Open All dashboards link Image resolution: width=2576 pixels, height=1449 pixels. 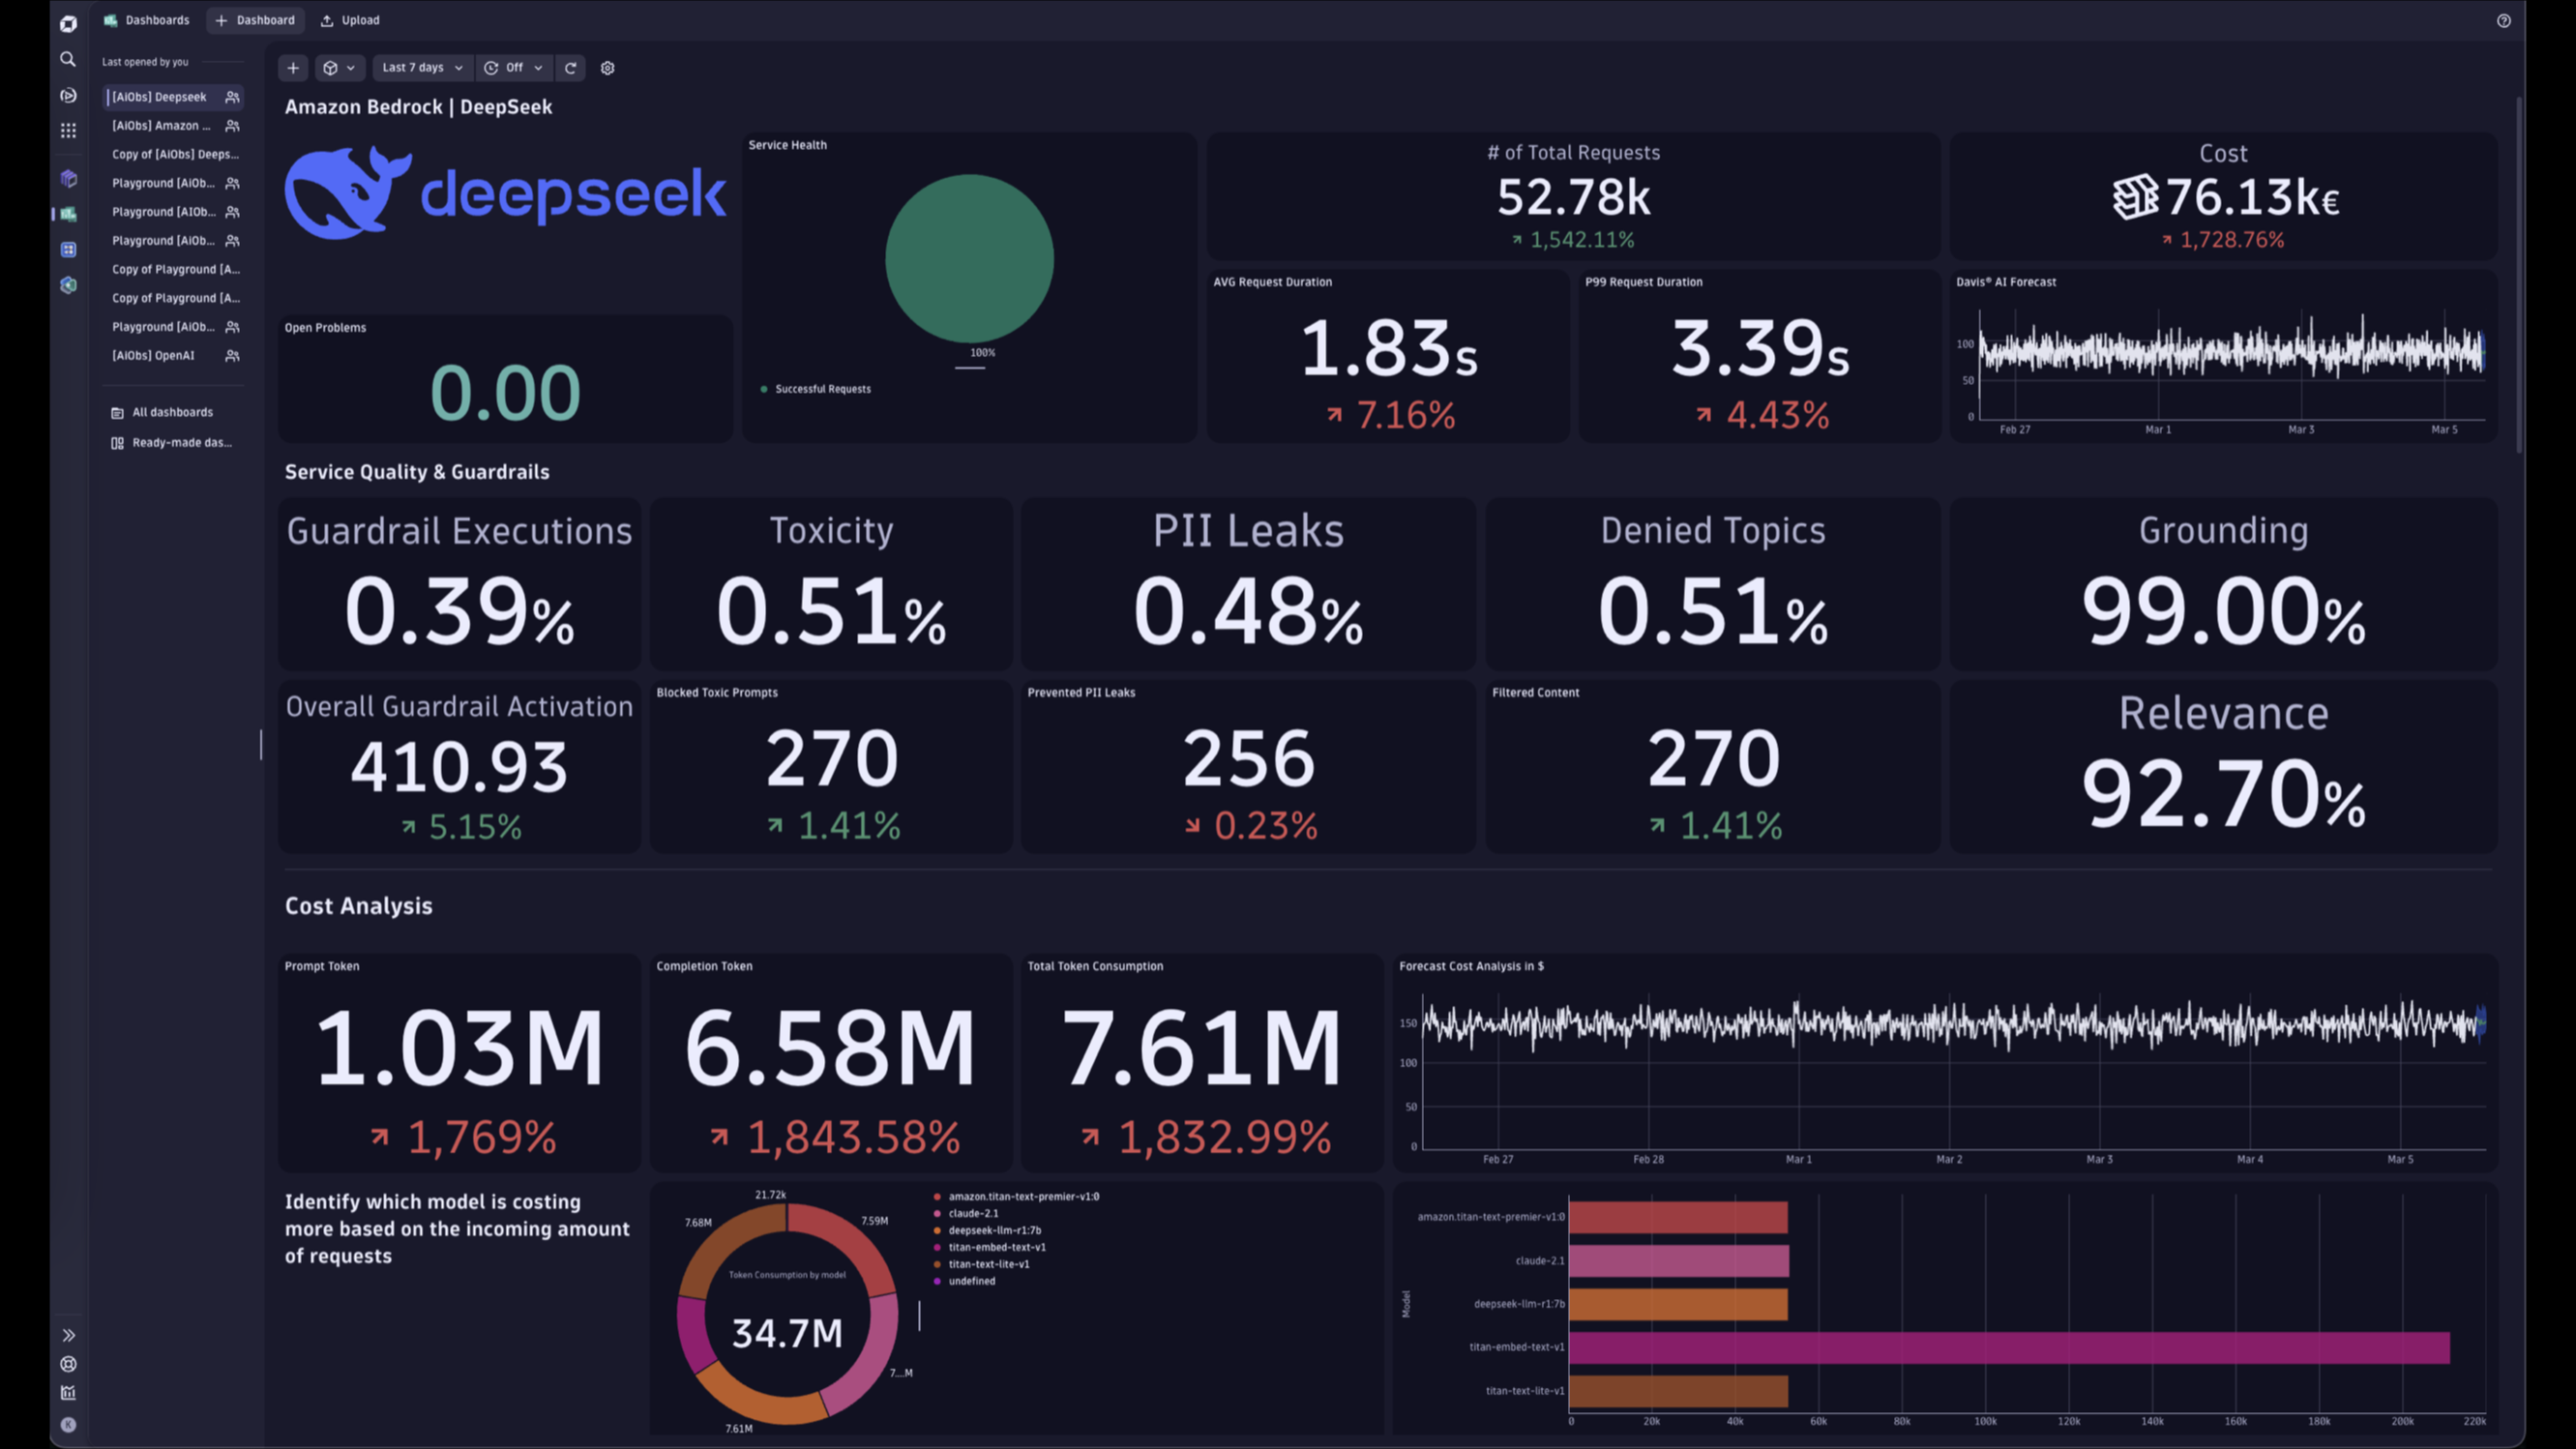coord(173,413)
